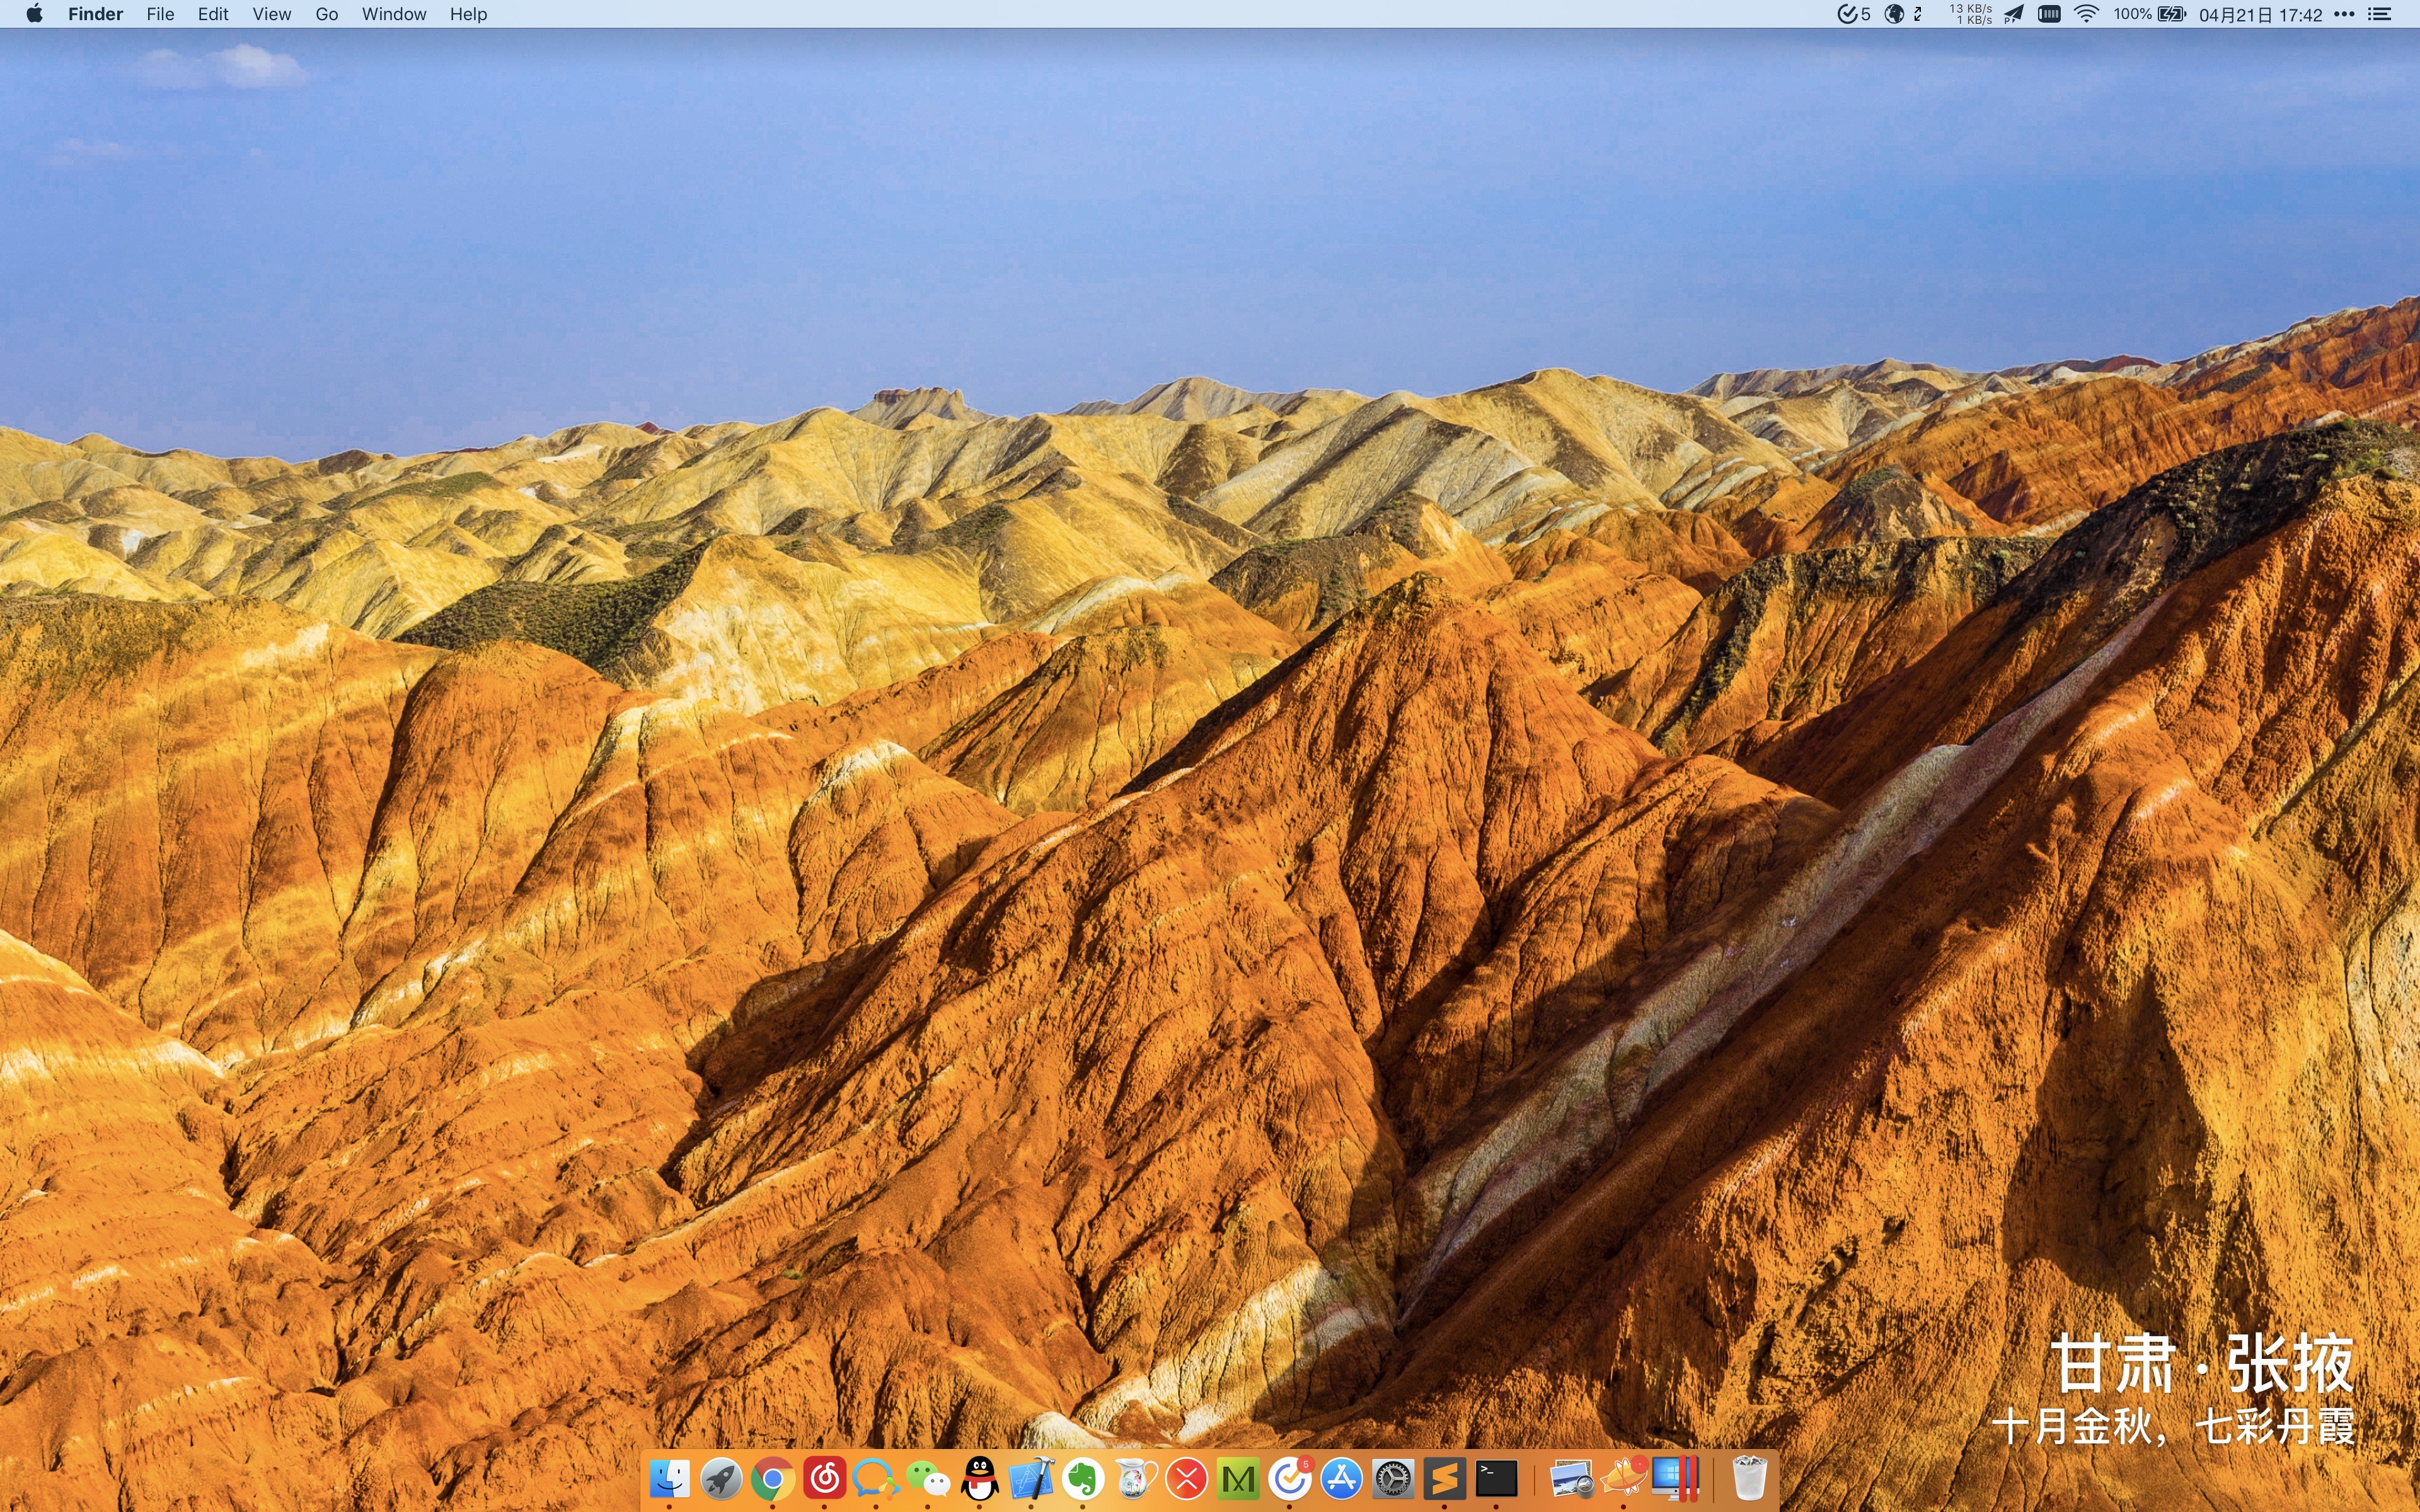Open the Go menu
Image resolution: width=2420 pixels, height=1512 pixels.
327,14
